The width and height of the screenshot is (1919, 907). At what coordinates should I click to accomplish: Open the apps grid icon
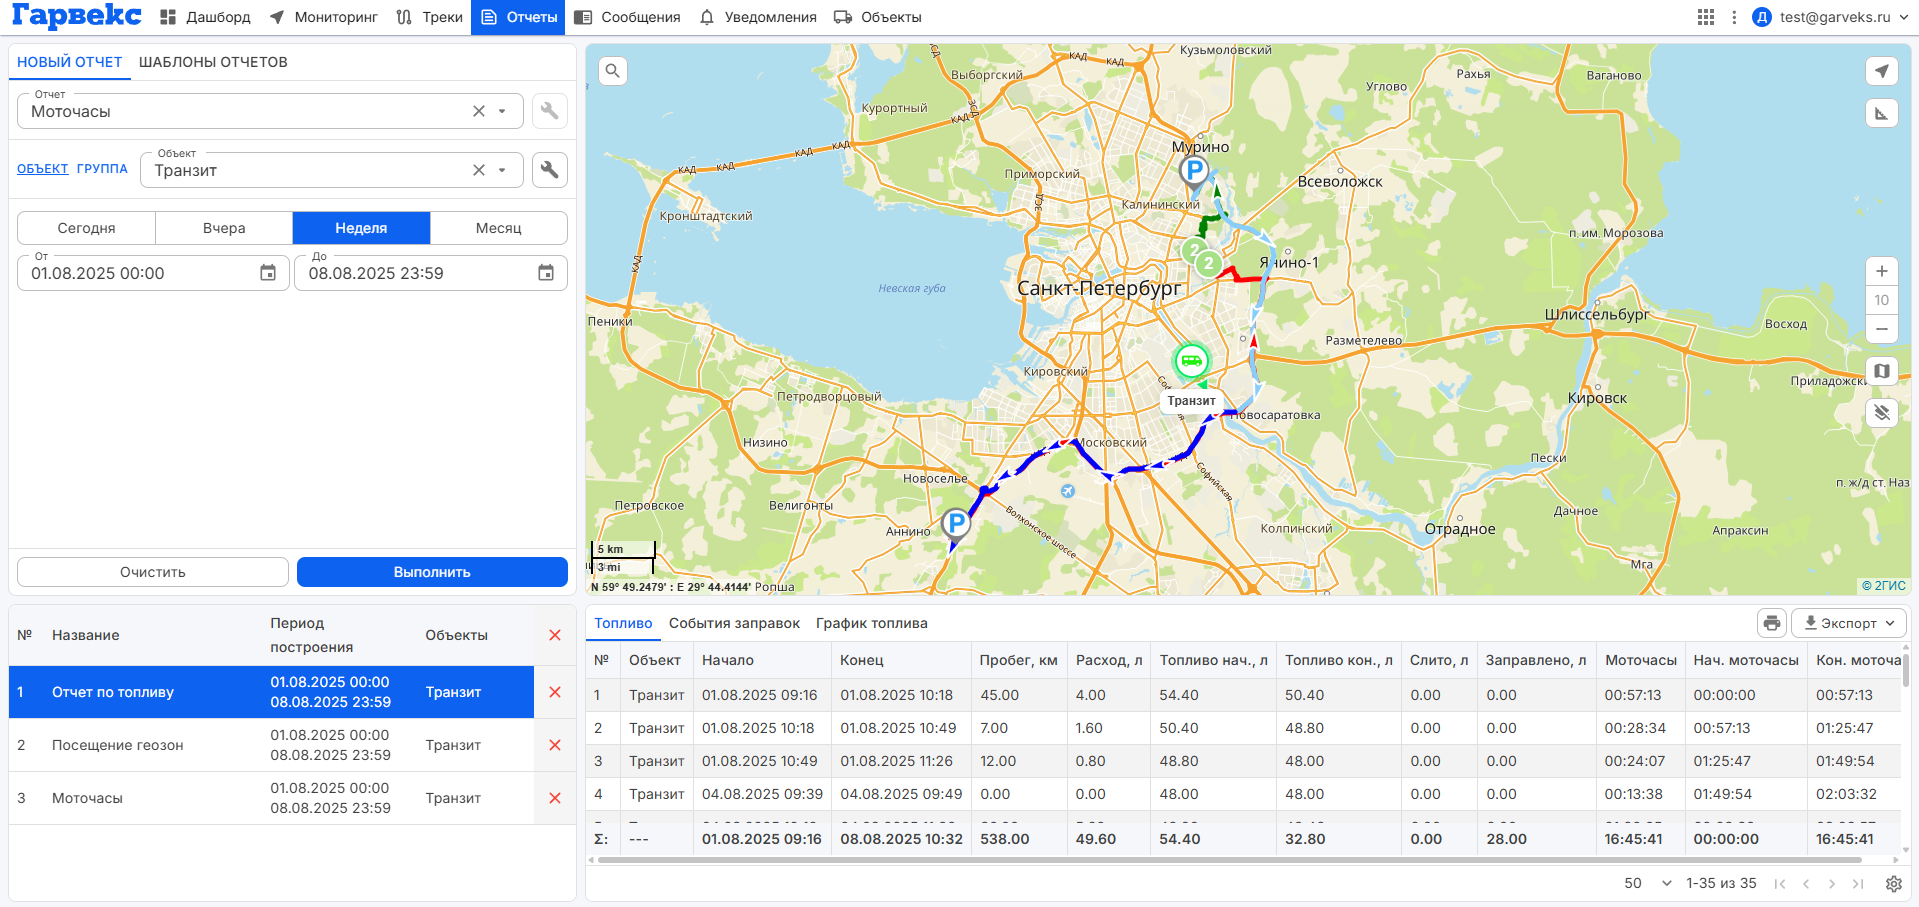[x=1706, y=17]
